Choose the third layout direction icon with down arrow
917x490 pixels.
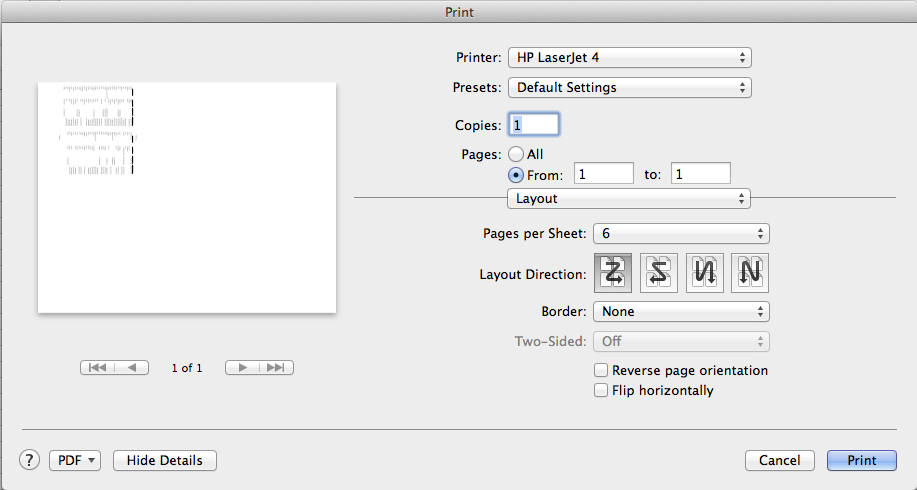[x=706, y=272]
